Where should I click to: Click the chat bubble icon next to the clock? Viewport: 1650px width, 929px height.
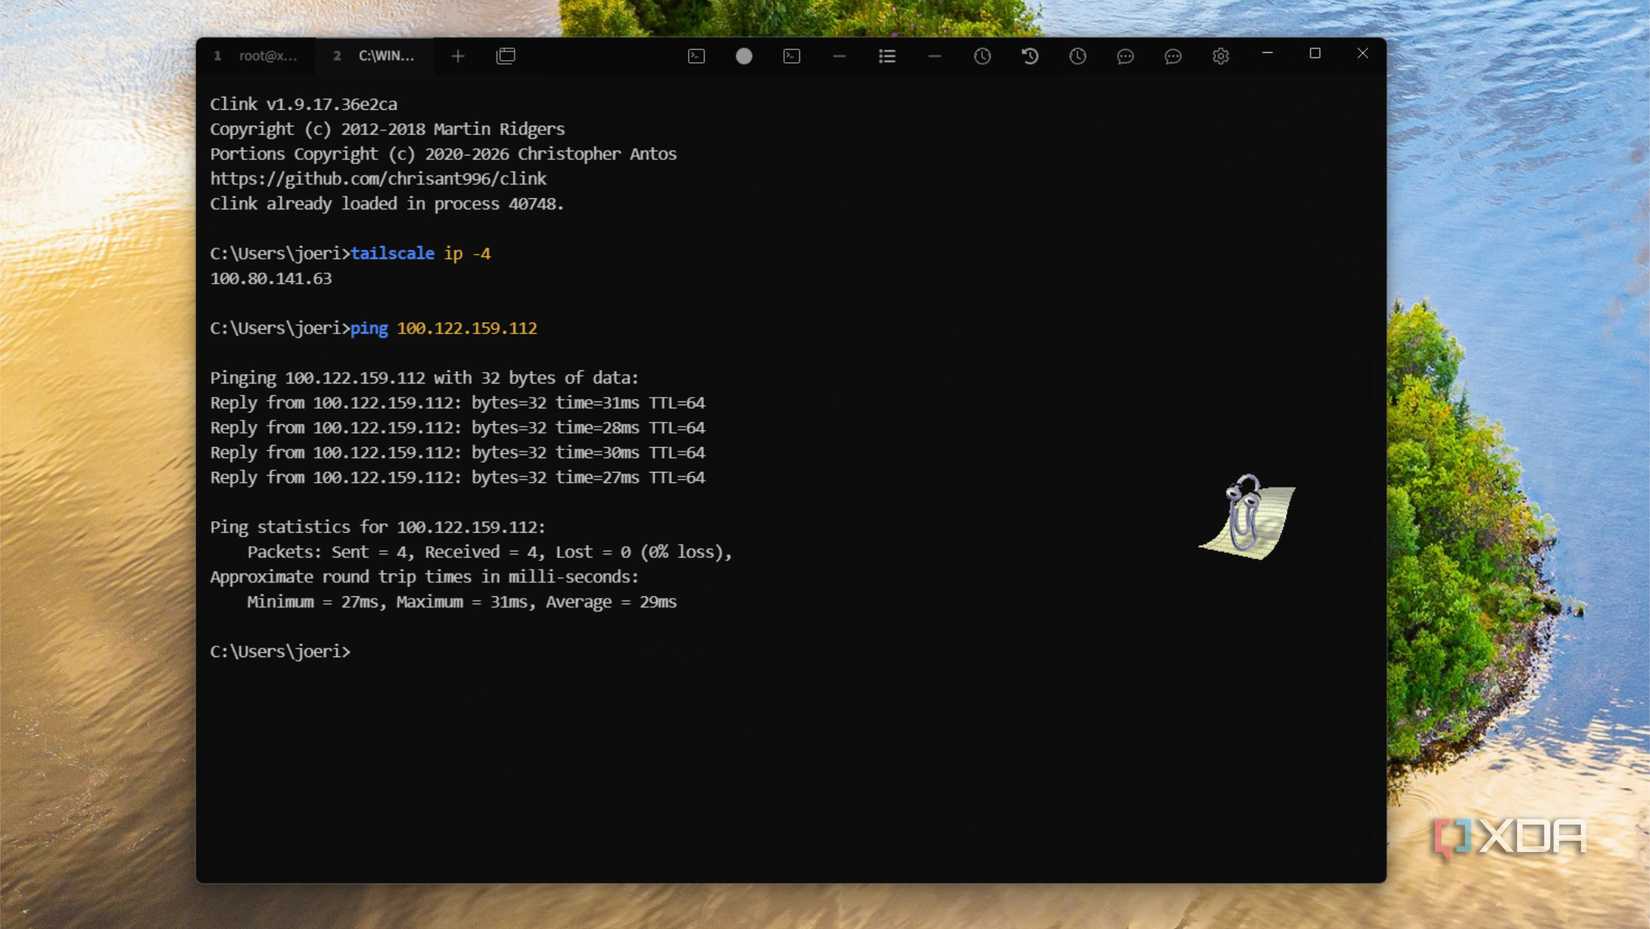tap(1125, 56)
